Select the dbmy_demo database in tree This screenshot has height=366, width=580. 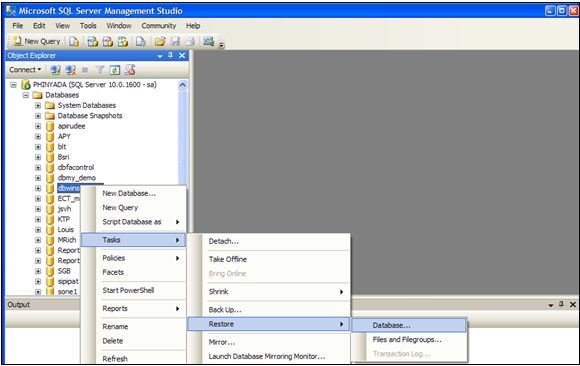(77, 178)
